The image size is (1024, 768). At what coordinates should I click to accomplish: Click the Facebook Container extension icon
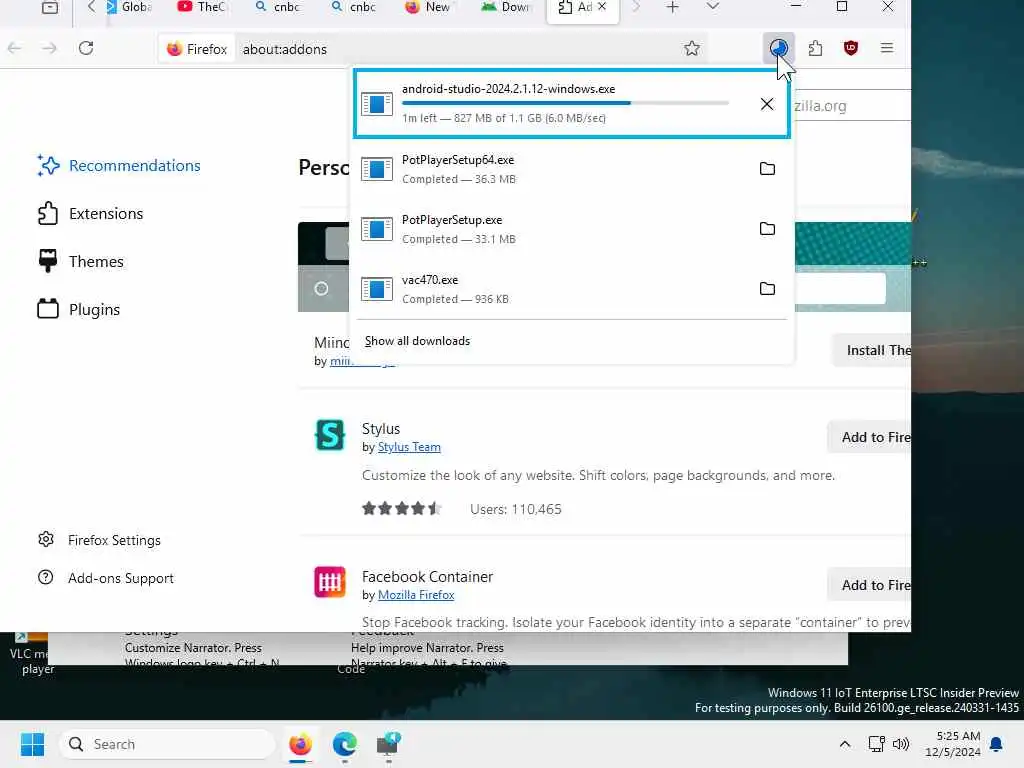click(330, 582)
